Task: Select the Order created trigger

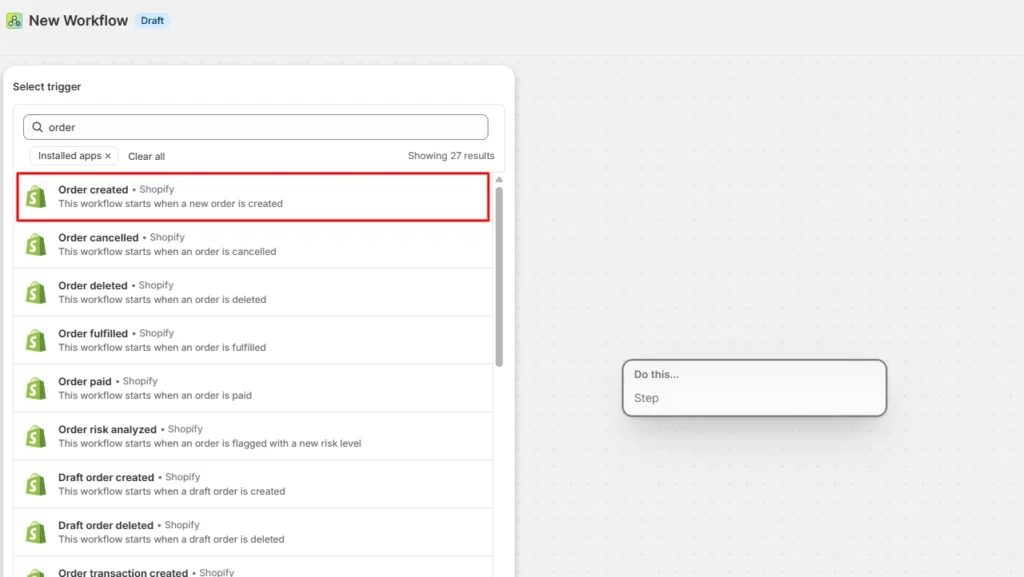Action: click(253, 196)
